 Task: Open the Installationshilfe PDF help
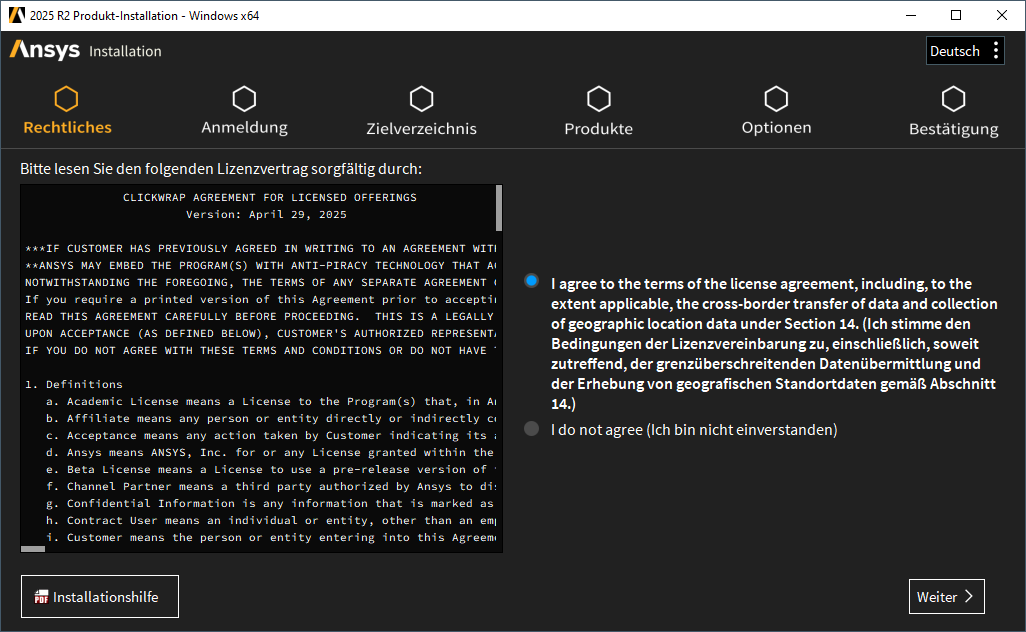click(100, 597)
